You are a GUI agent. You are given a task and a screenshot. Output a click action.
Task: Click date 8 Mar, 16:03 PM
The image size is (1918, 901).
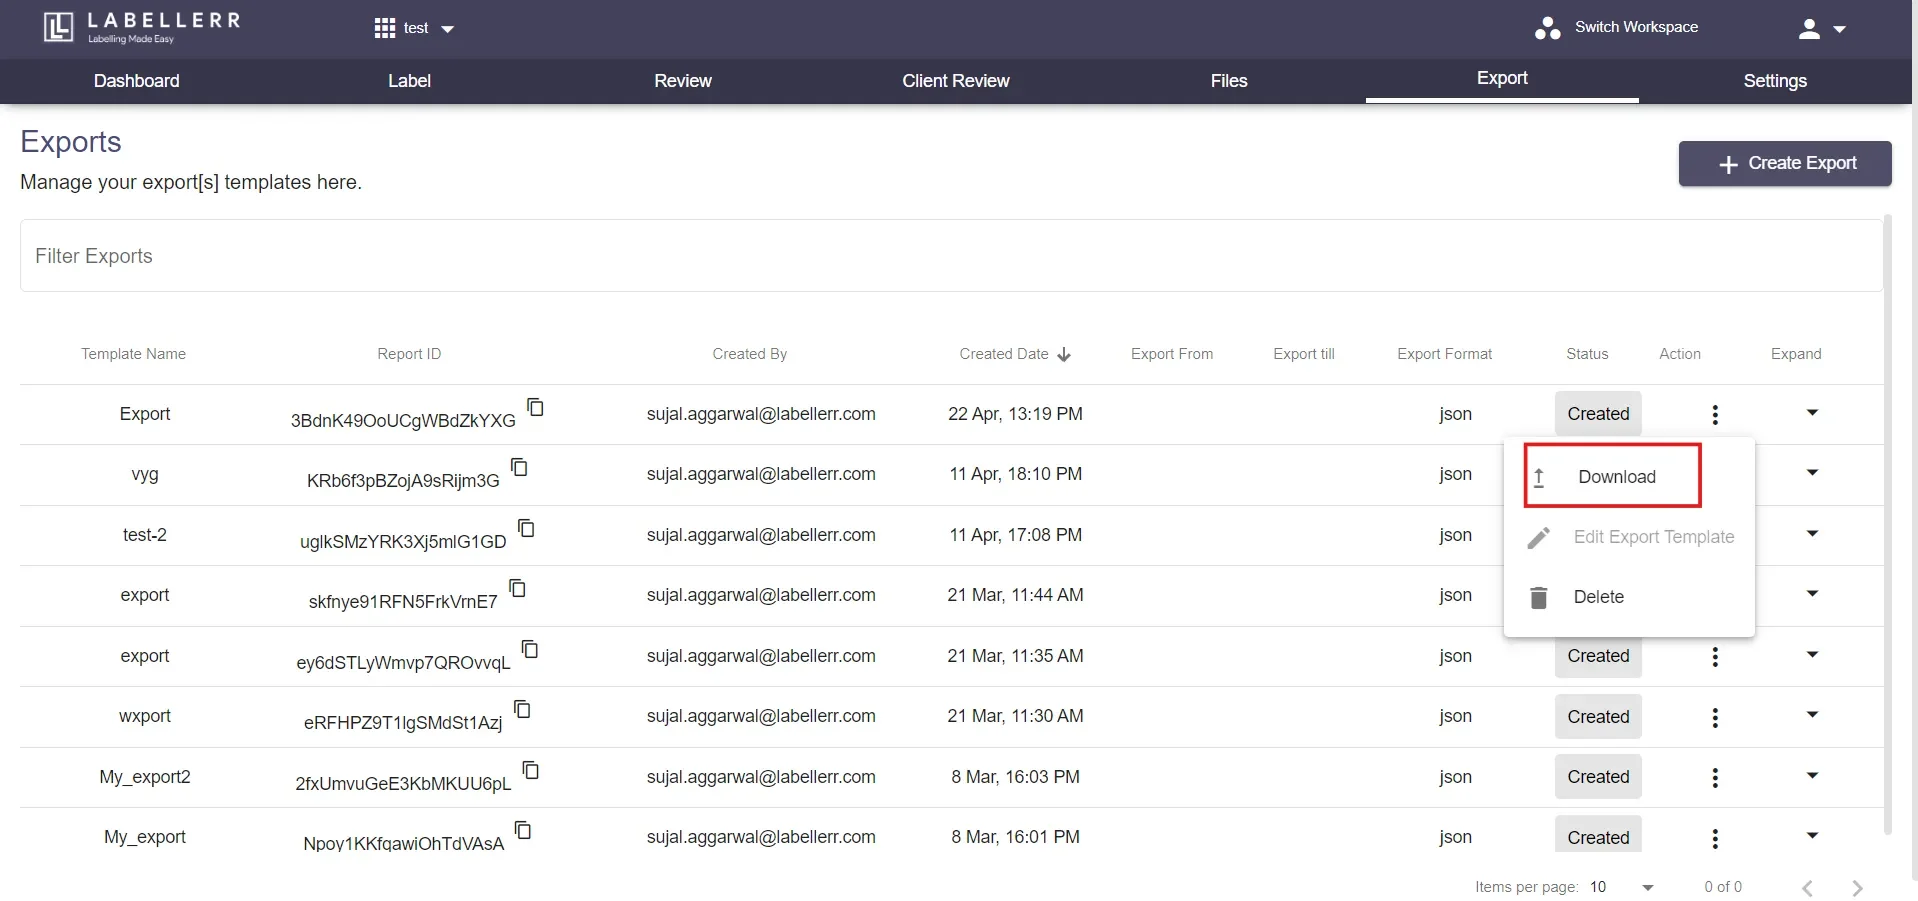(x=1015, y=777)
